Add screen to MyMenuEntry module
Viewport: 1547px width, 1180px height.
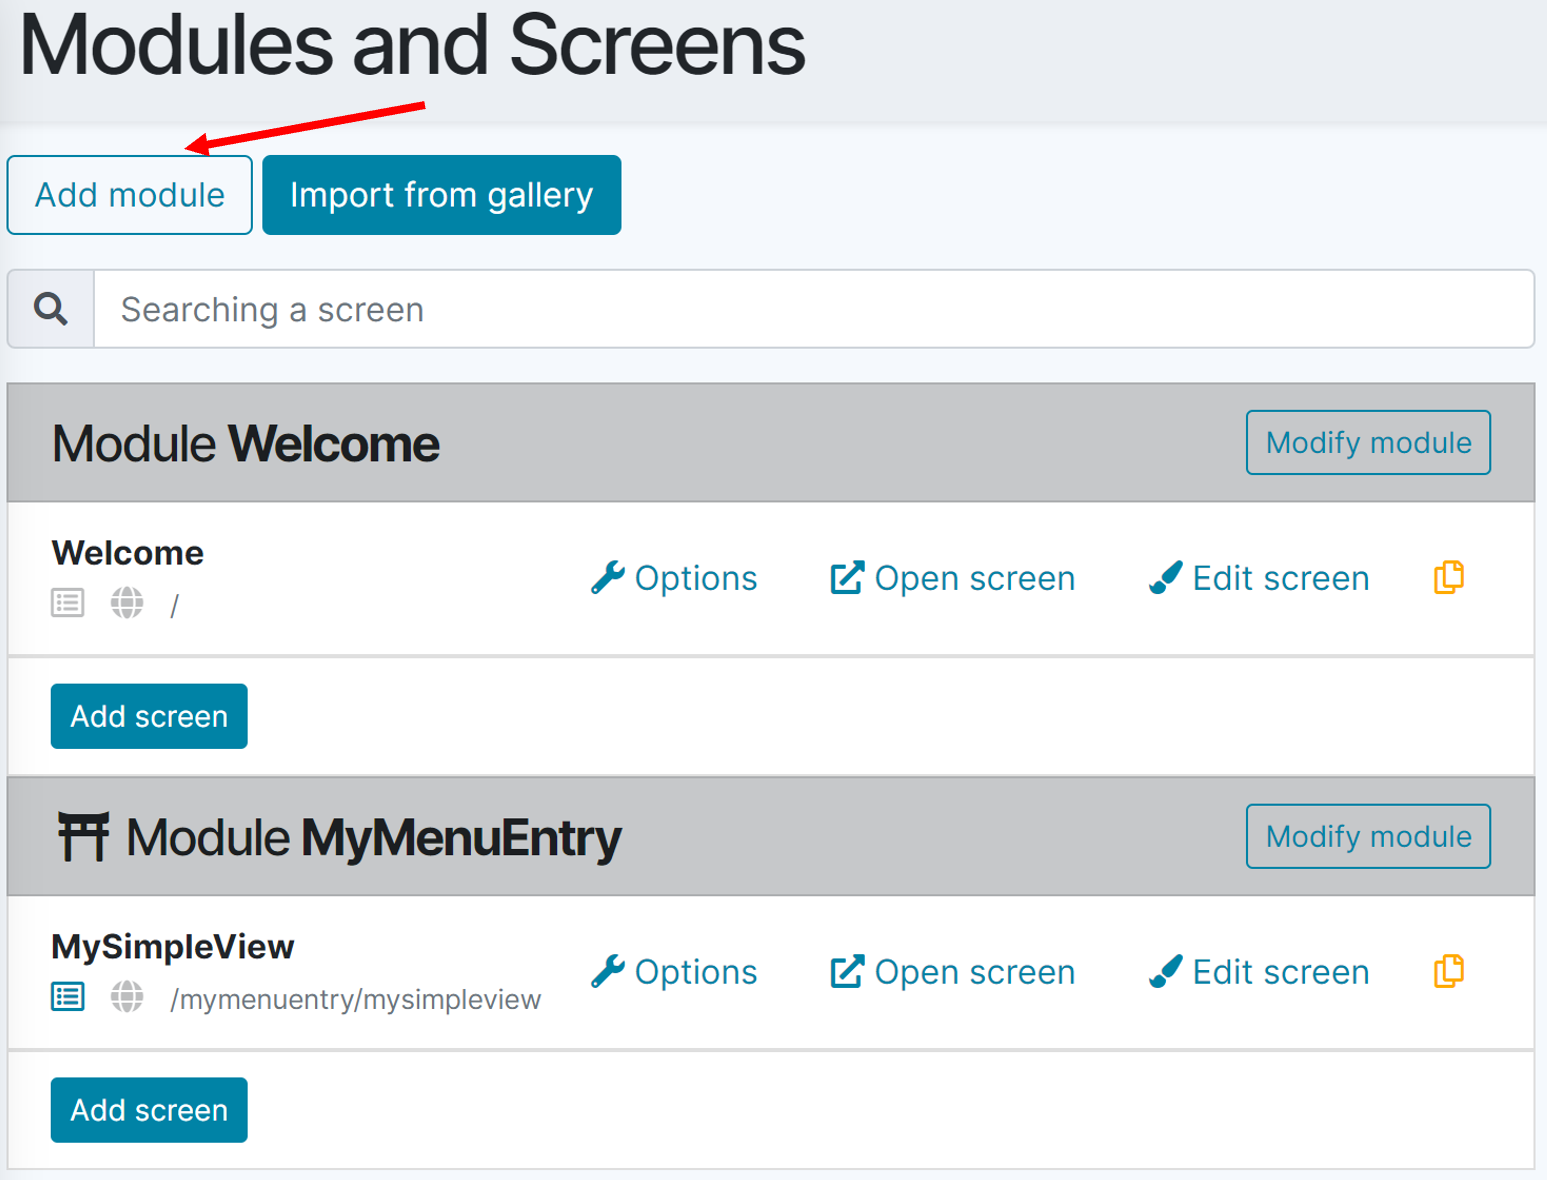click(149, 1110)
